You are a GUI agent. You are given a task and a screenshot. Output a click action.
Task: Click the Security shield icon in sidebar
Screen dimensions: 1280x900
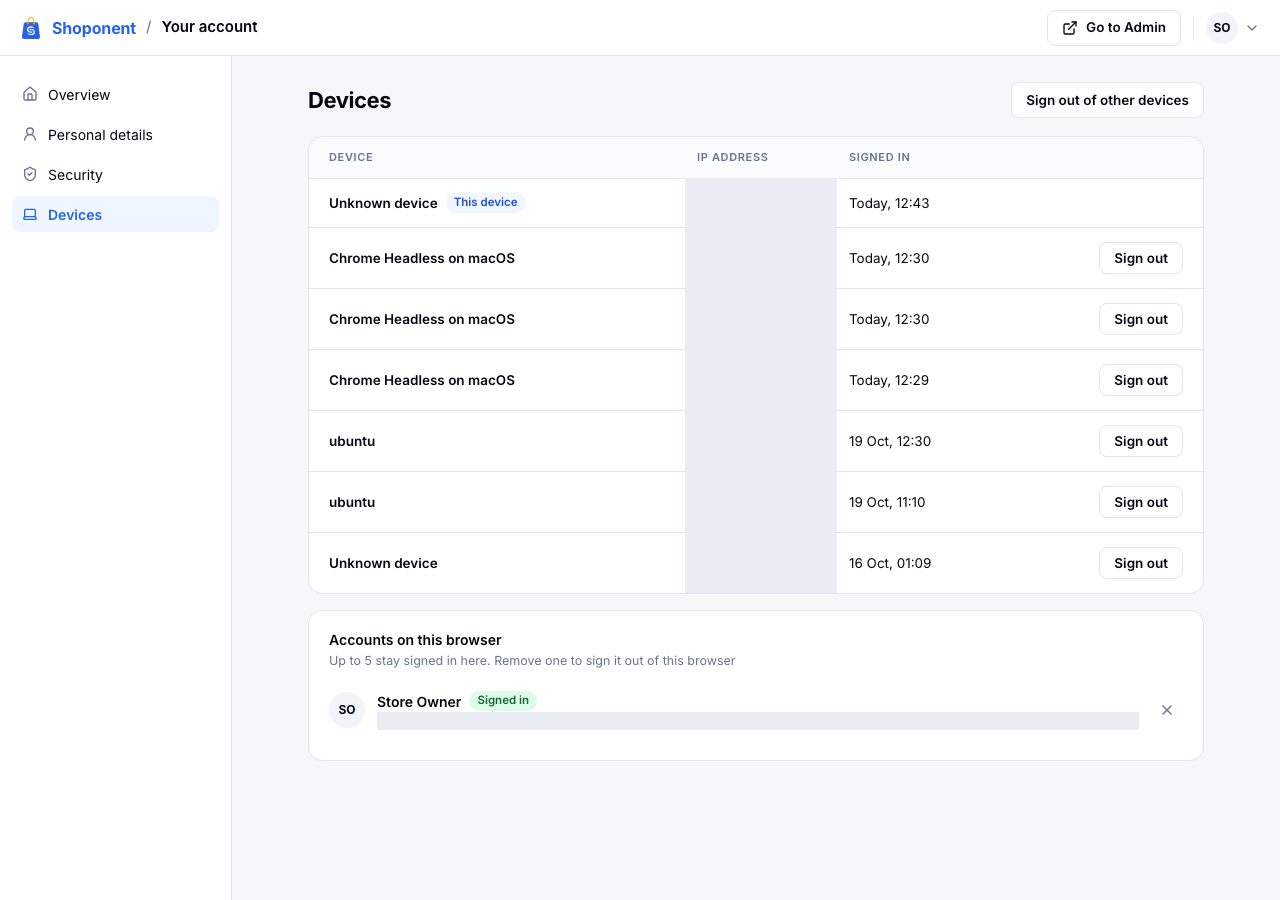click(x=30, y=175)
